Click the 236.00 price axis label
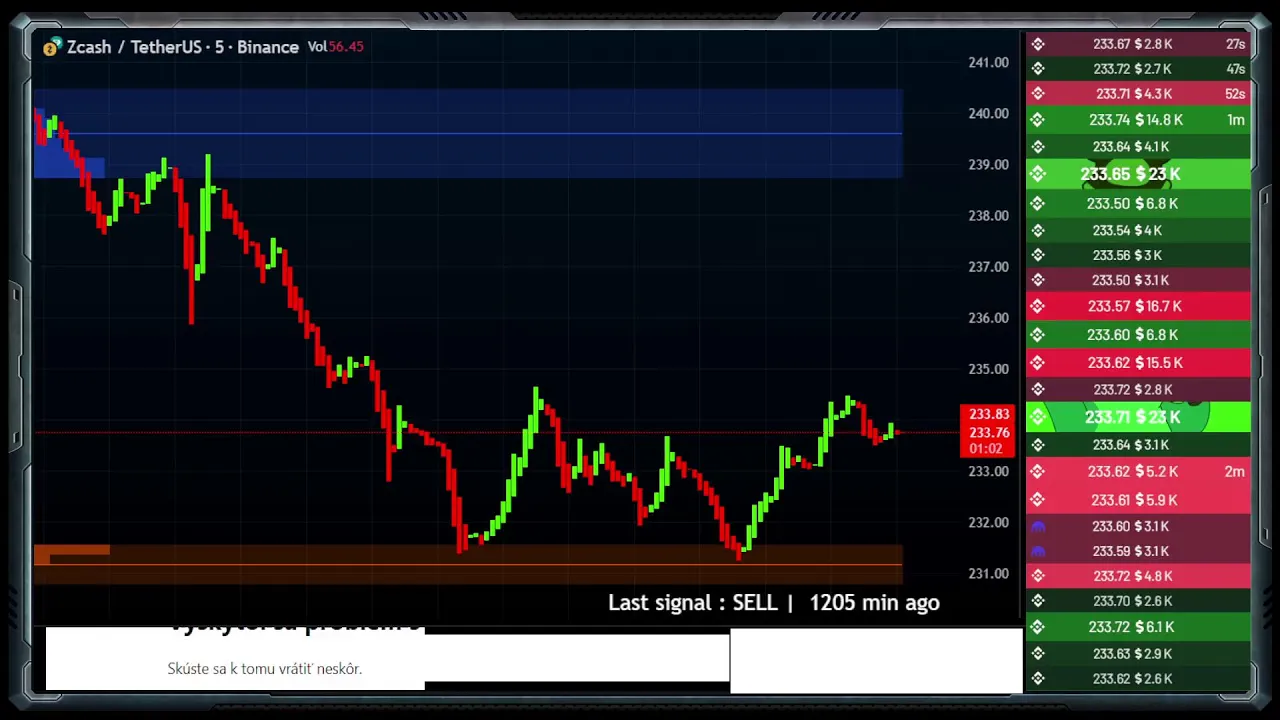 [x=988, y=318]
